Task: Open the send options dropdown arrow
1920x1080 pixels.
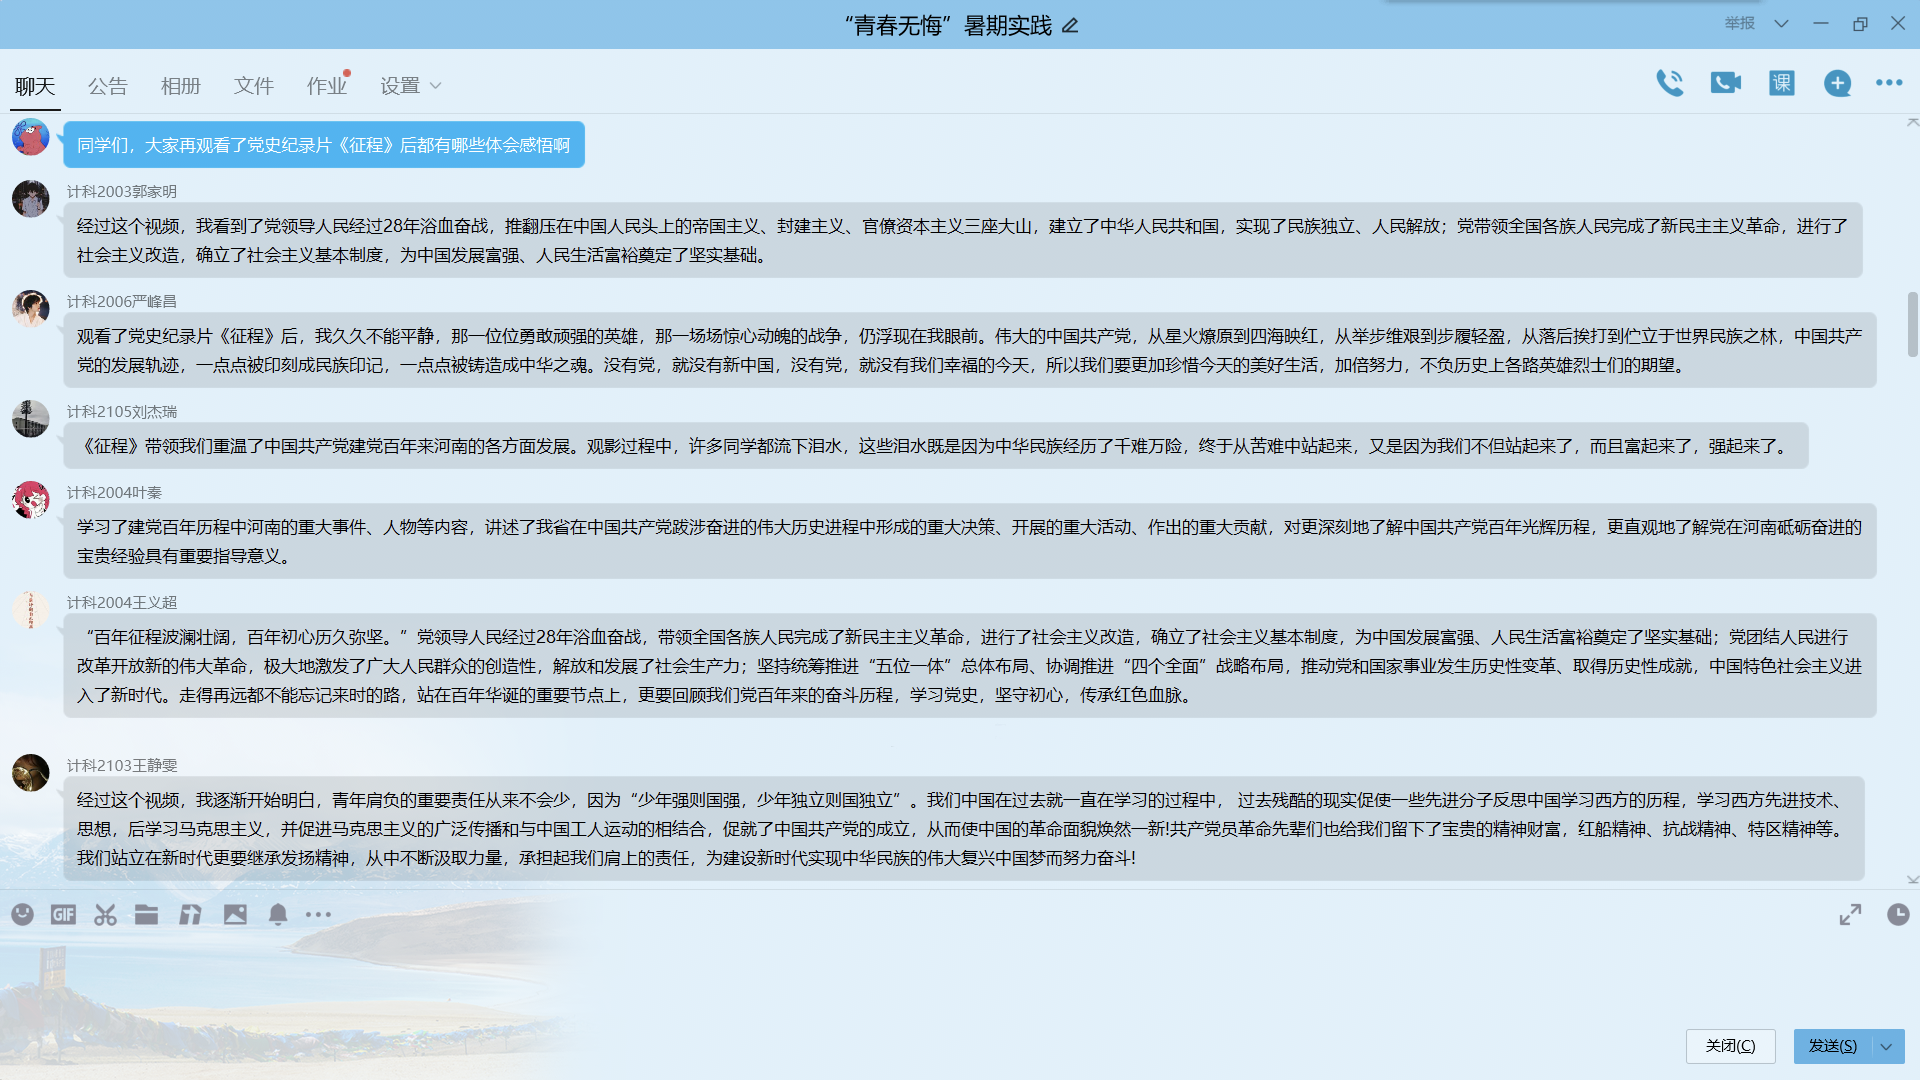Action: [1886, 1046]
